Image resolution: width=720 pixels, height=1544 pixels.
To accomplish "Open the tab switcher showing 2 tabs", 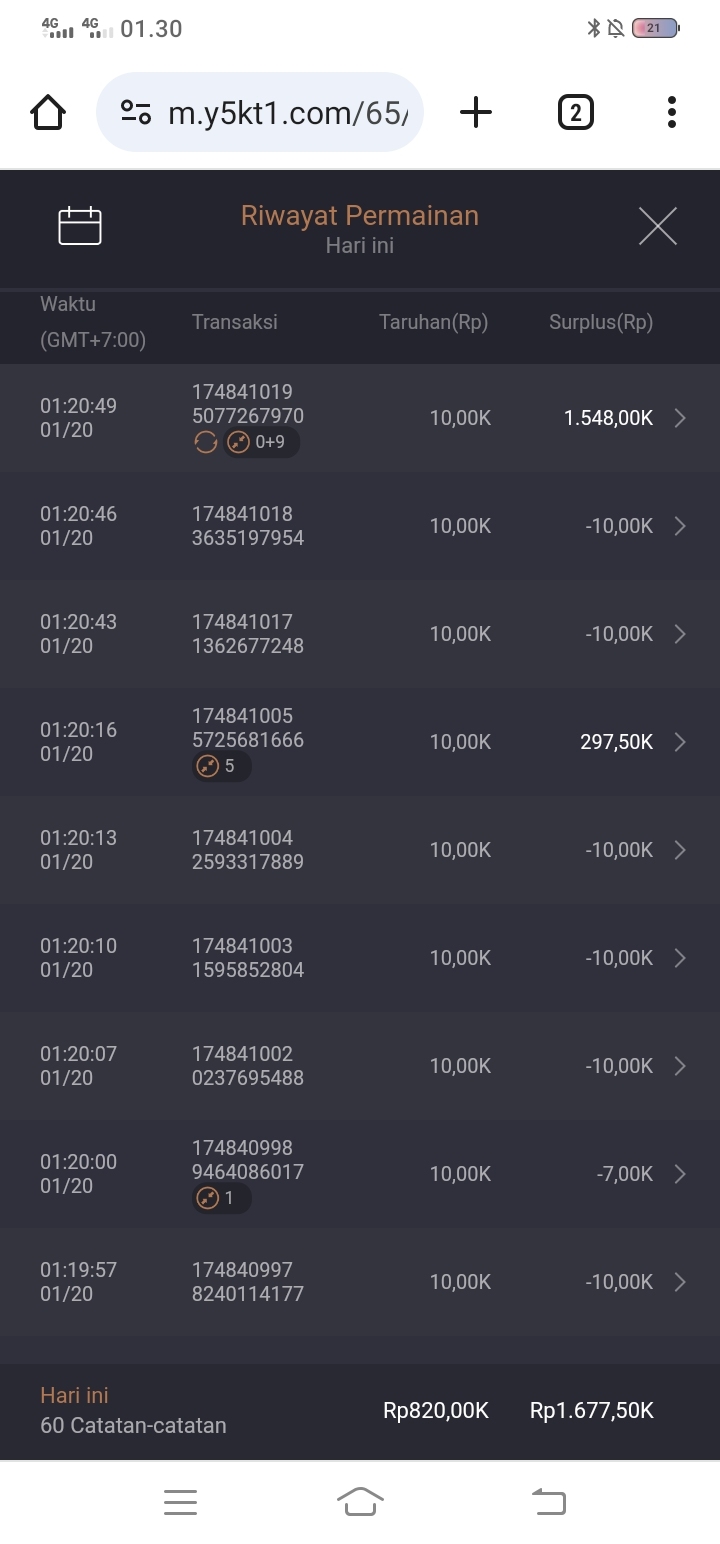I will pyautogui.click(x=575, y=112).
